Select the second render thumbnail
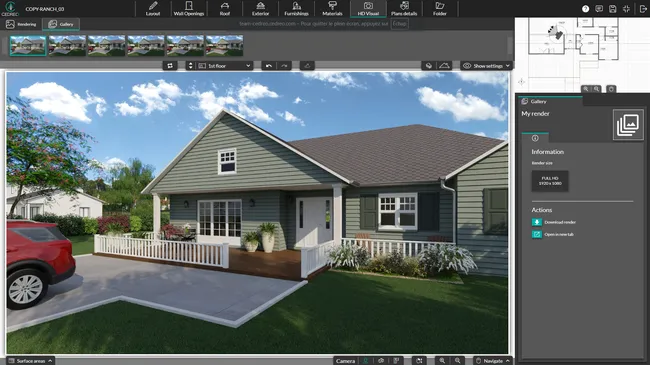Viewport: 650px width, 365px height. (67, 45)
